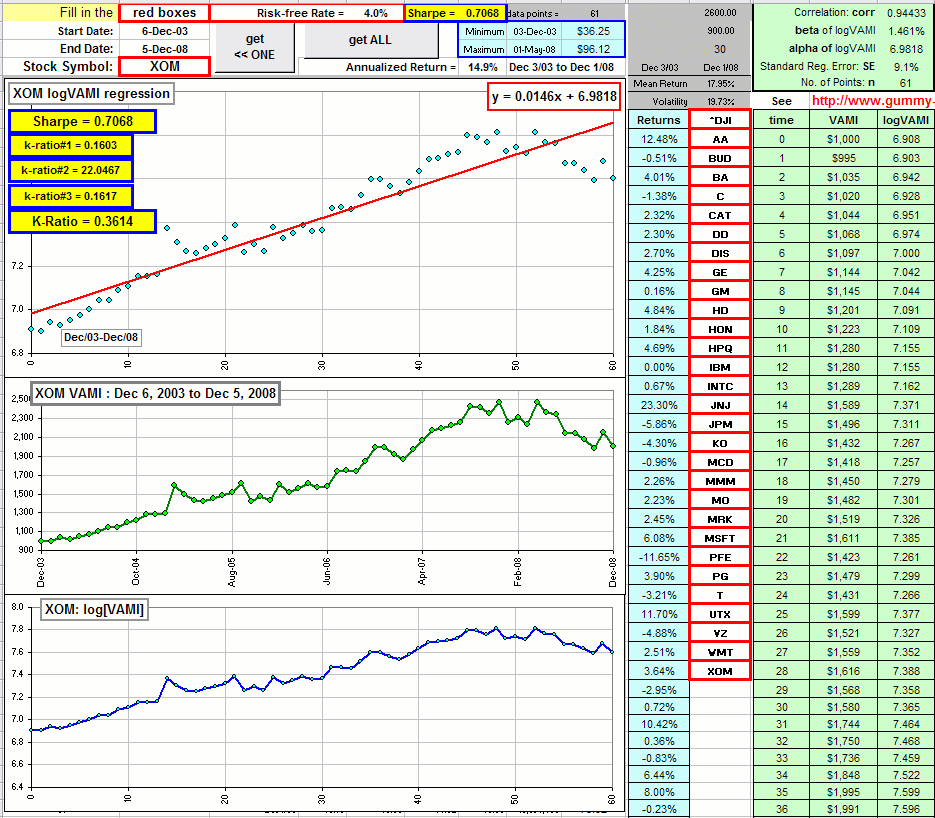Image resolution: width=935 pixels, height=818 pixels.
Task: Select the alpha of logVAMI value 6.9818
Action: coord(906,49)
